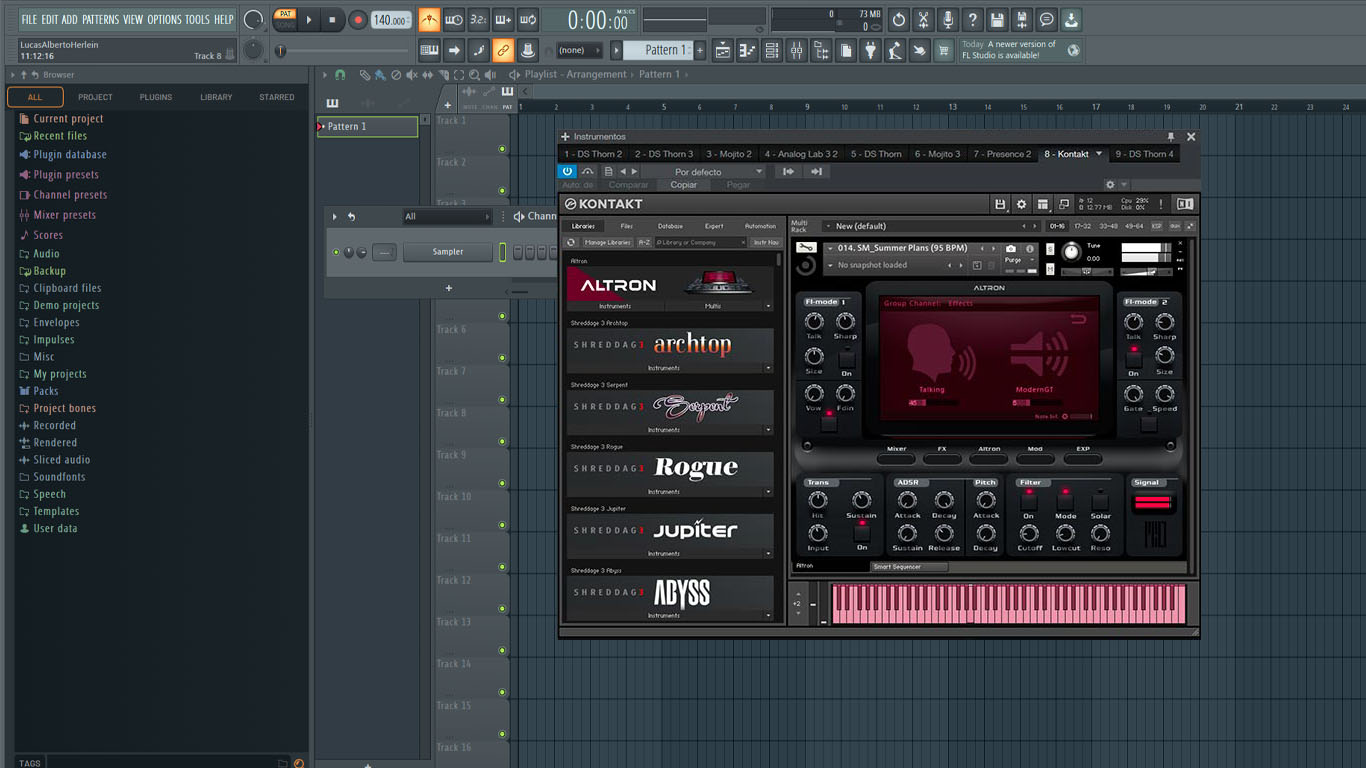Click the Kontakt wrench edit icon

805,248
